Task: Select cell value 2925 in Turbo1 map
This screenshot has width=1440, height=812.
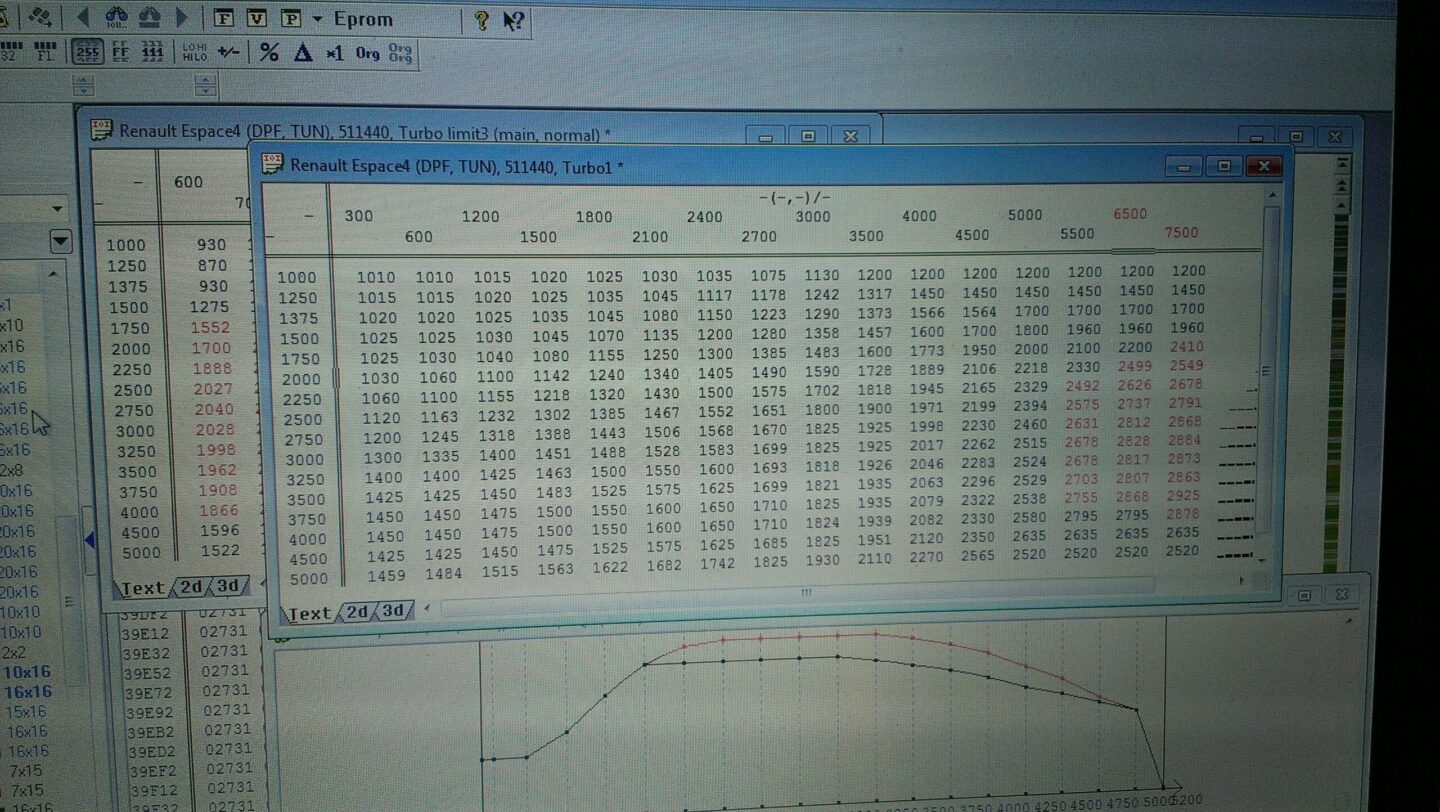Action: [x=1184, y=496]
